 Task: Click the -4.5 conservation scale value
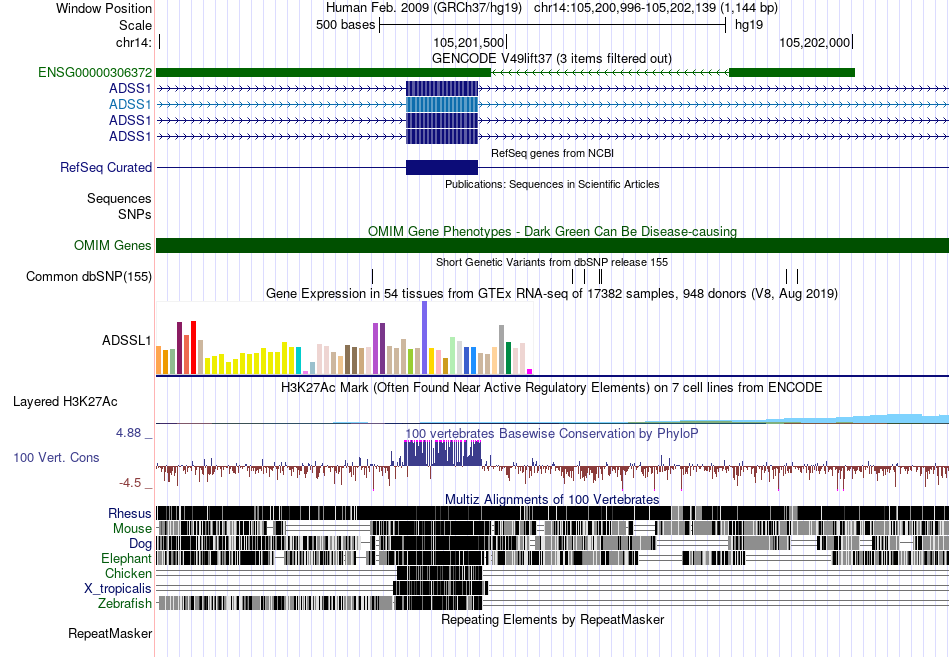point(130,483)
